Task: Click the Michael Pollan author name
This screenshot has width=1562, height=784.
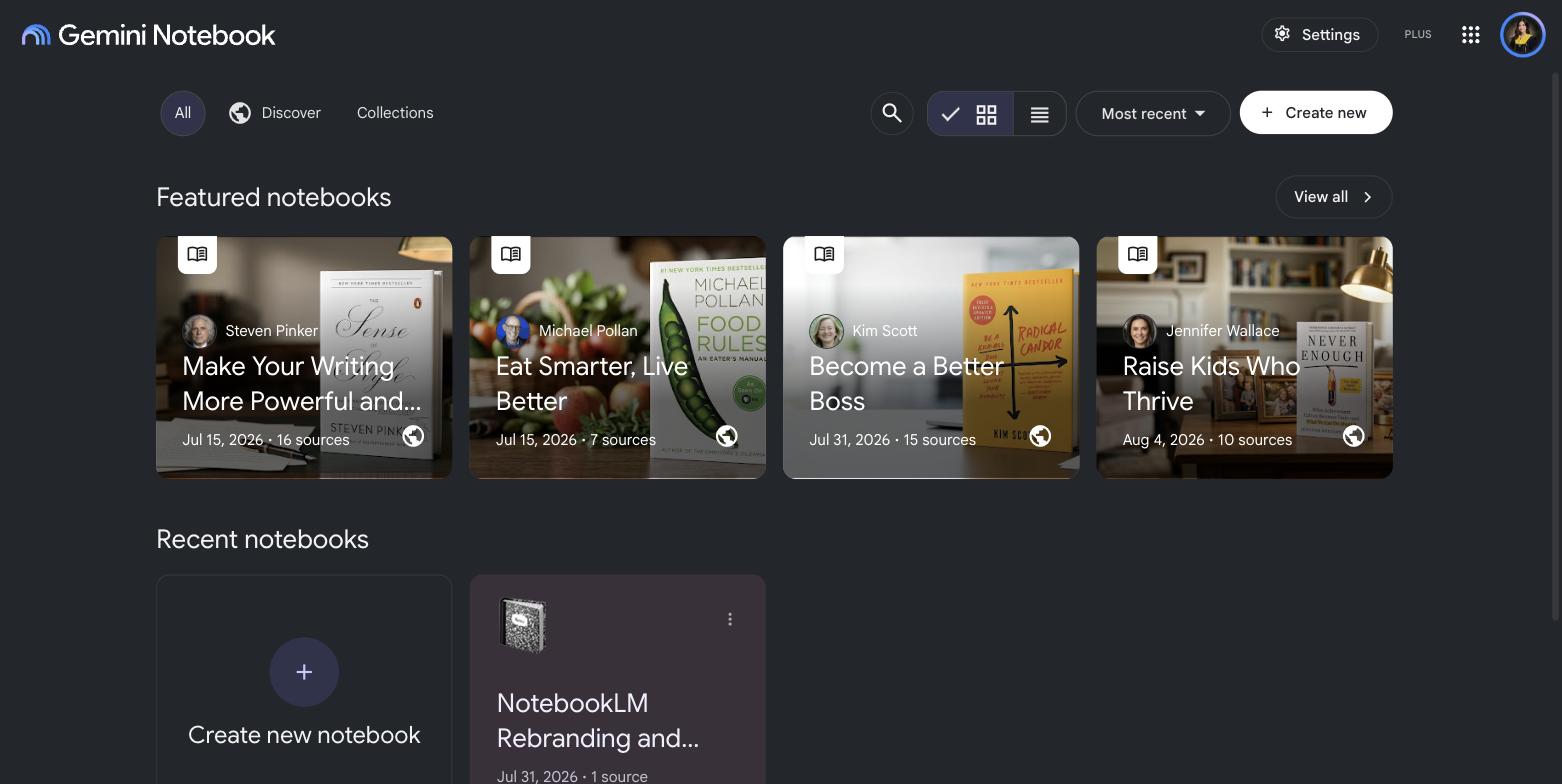Action: 588,331
